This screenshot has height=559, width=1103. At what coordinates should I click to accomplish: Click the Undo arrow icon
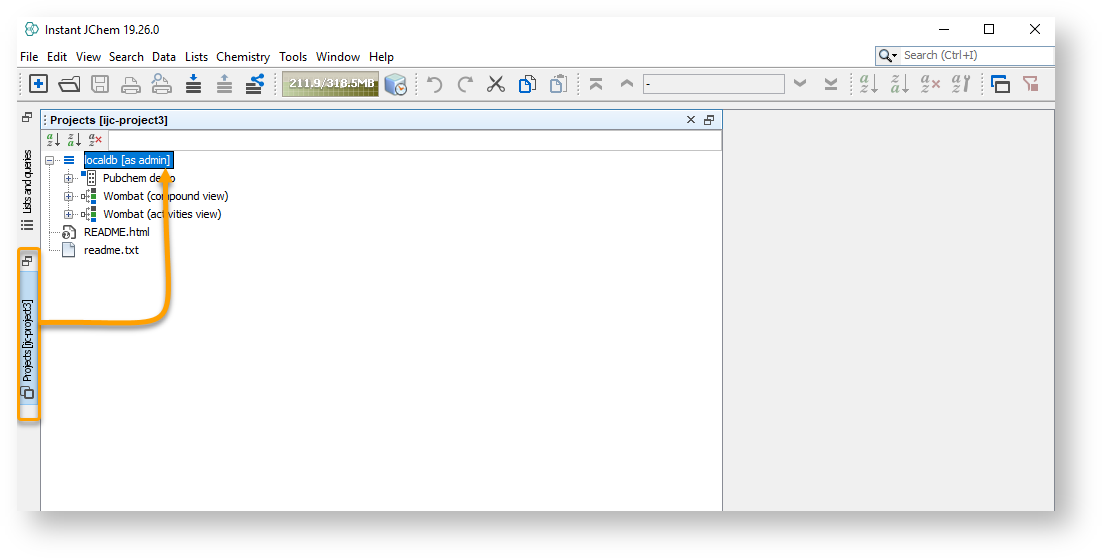pyautogui.click(x=434, y=84)
